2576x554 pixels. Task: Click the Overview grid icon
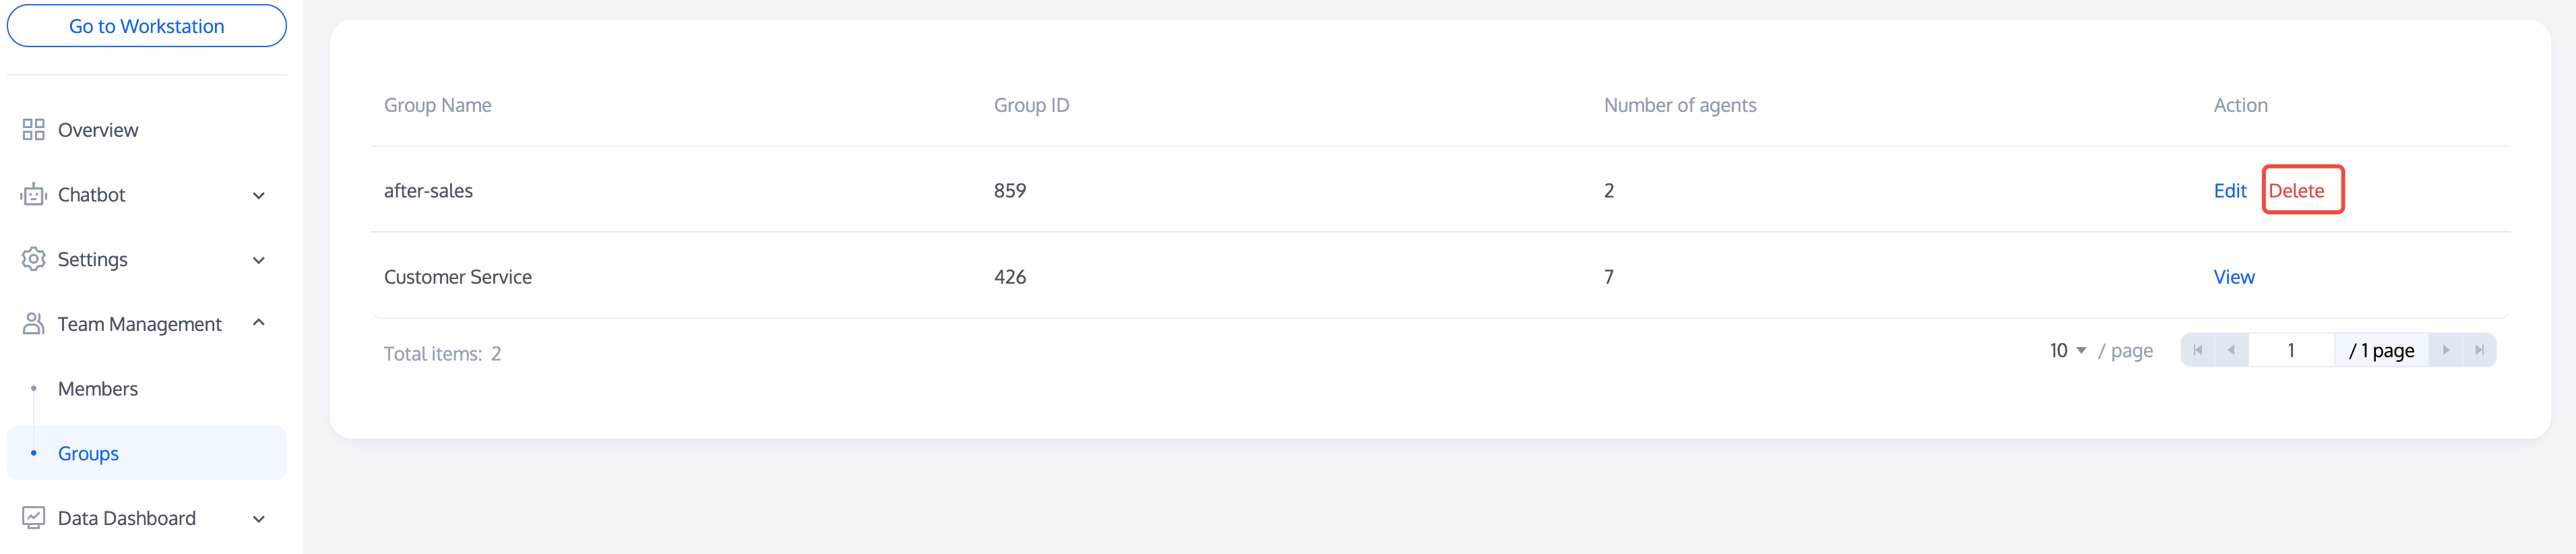click(x=33, y=130)
